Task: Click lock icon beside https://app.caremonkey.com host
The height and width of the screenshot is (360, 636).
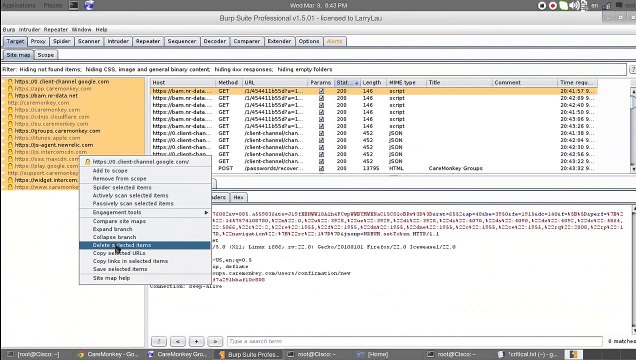Action: click(x=11, y=89)
